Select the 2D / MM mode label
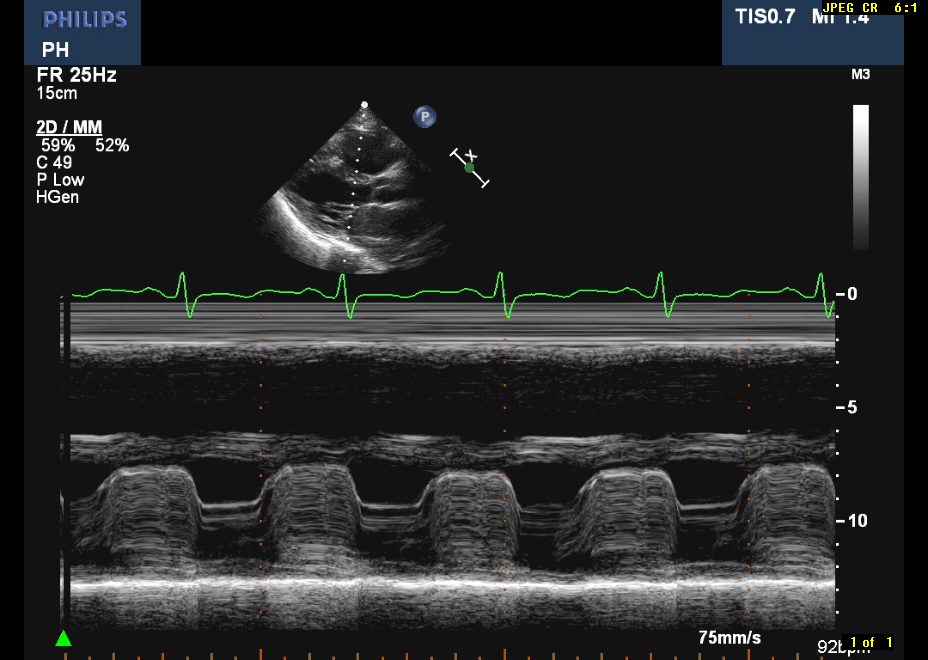Screen dimensions: 928x660 70,128
